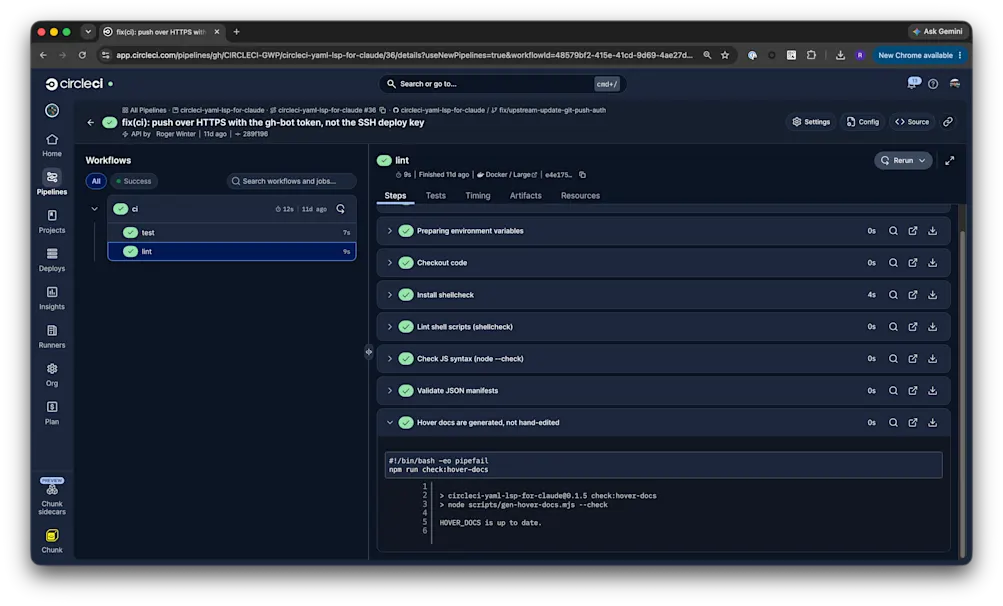The width and height of the screenshot is (1003, 606).
Task: Expand Lint shell scripts (shellcheck) step
Action: pos(390,327)
